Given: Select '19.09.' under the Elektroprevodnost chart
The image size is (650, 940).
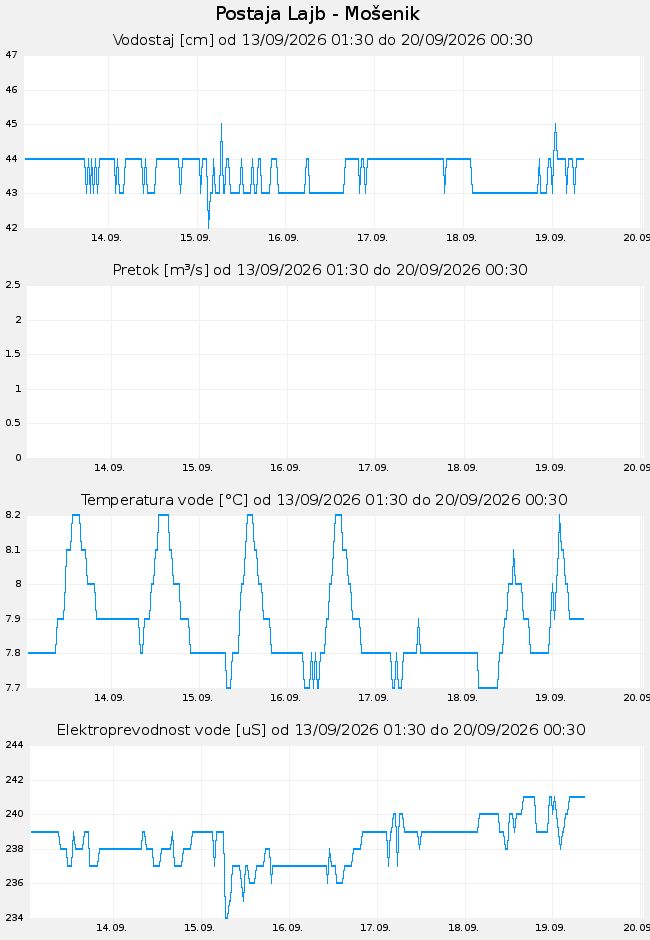Looking at the screenshot, I should click(550, 928).
